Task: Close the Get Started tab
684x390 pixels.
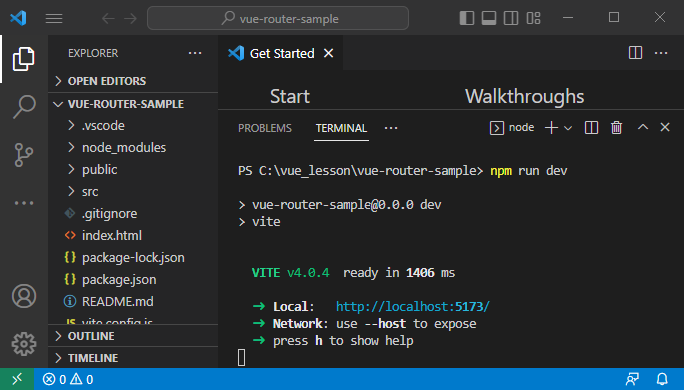Action: click(328, 53)
